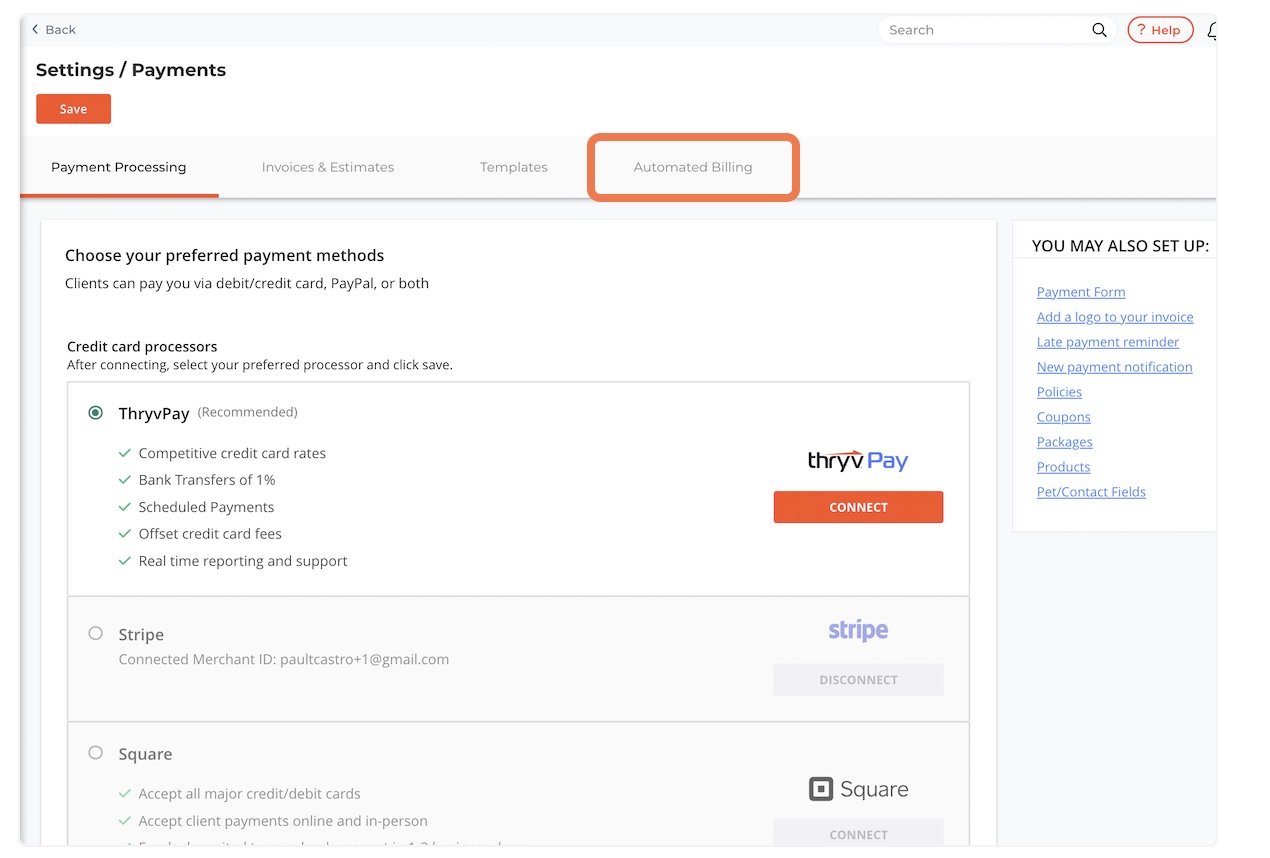Click the Accept client payments online and in-person text
This screenshot has width=1270, height=858.
pyautogui.click(x=283, y=821)
